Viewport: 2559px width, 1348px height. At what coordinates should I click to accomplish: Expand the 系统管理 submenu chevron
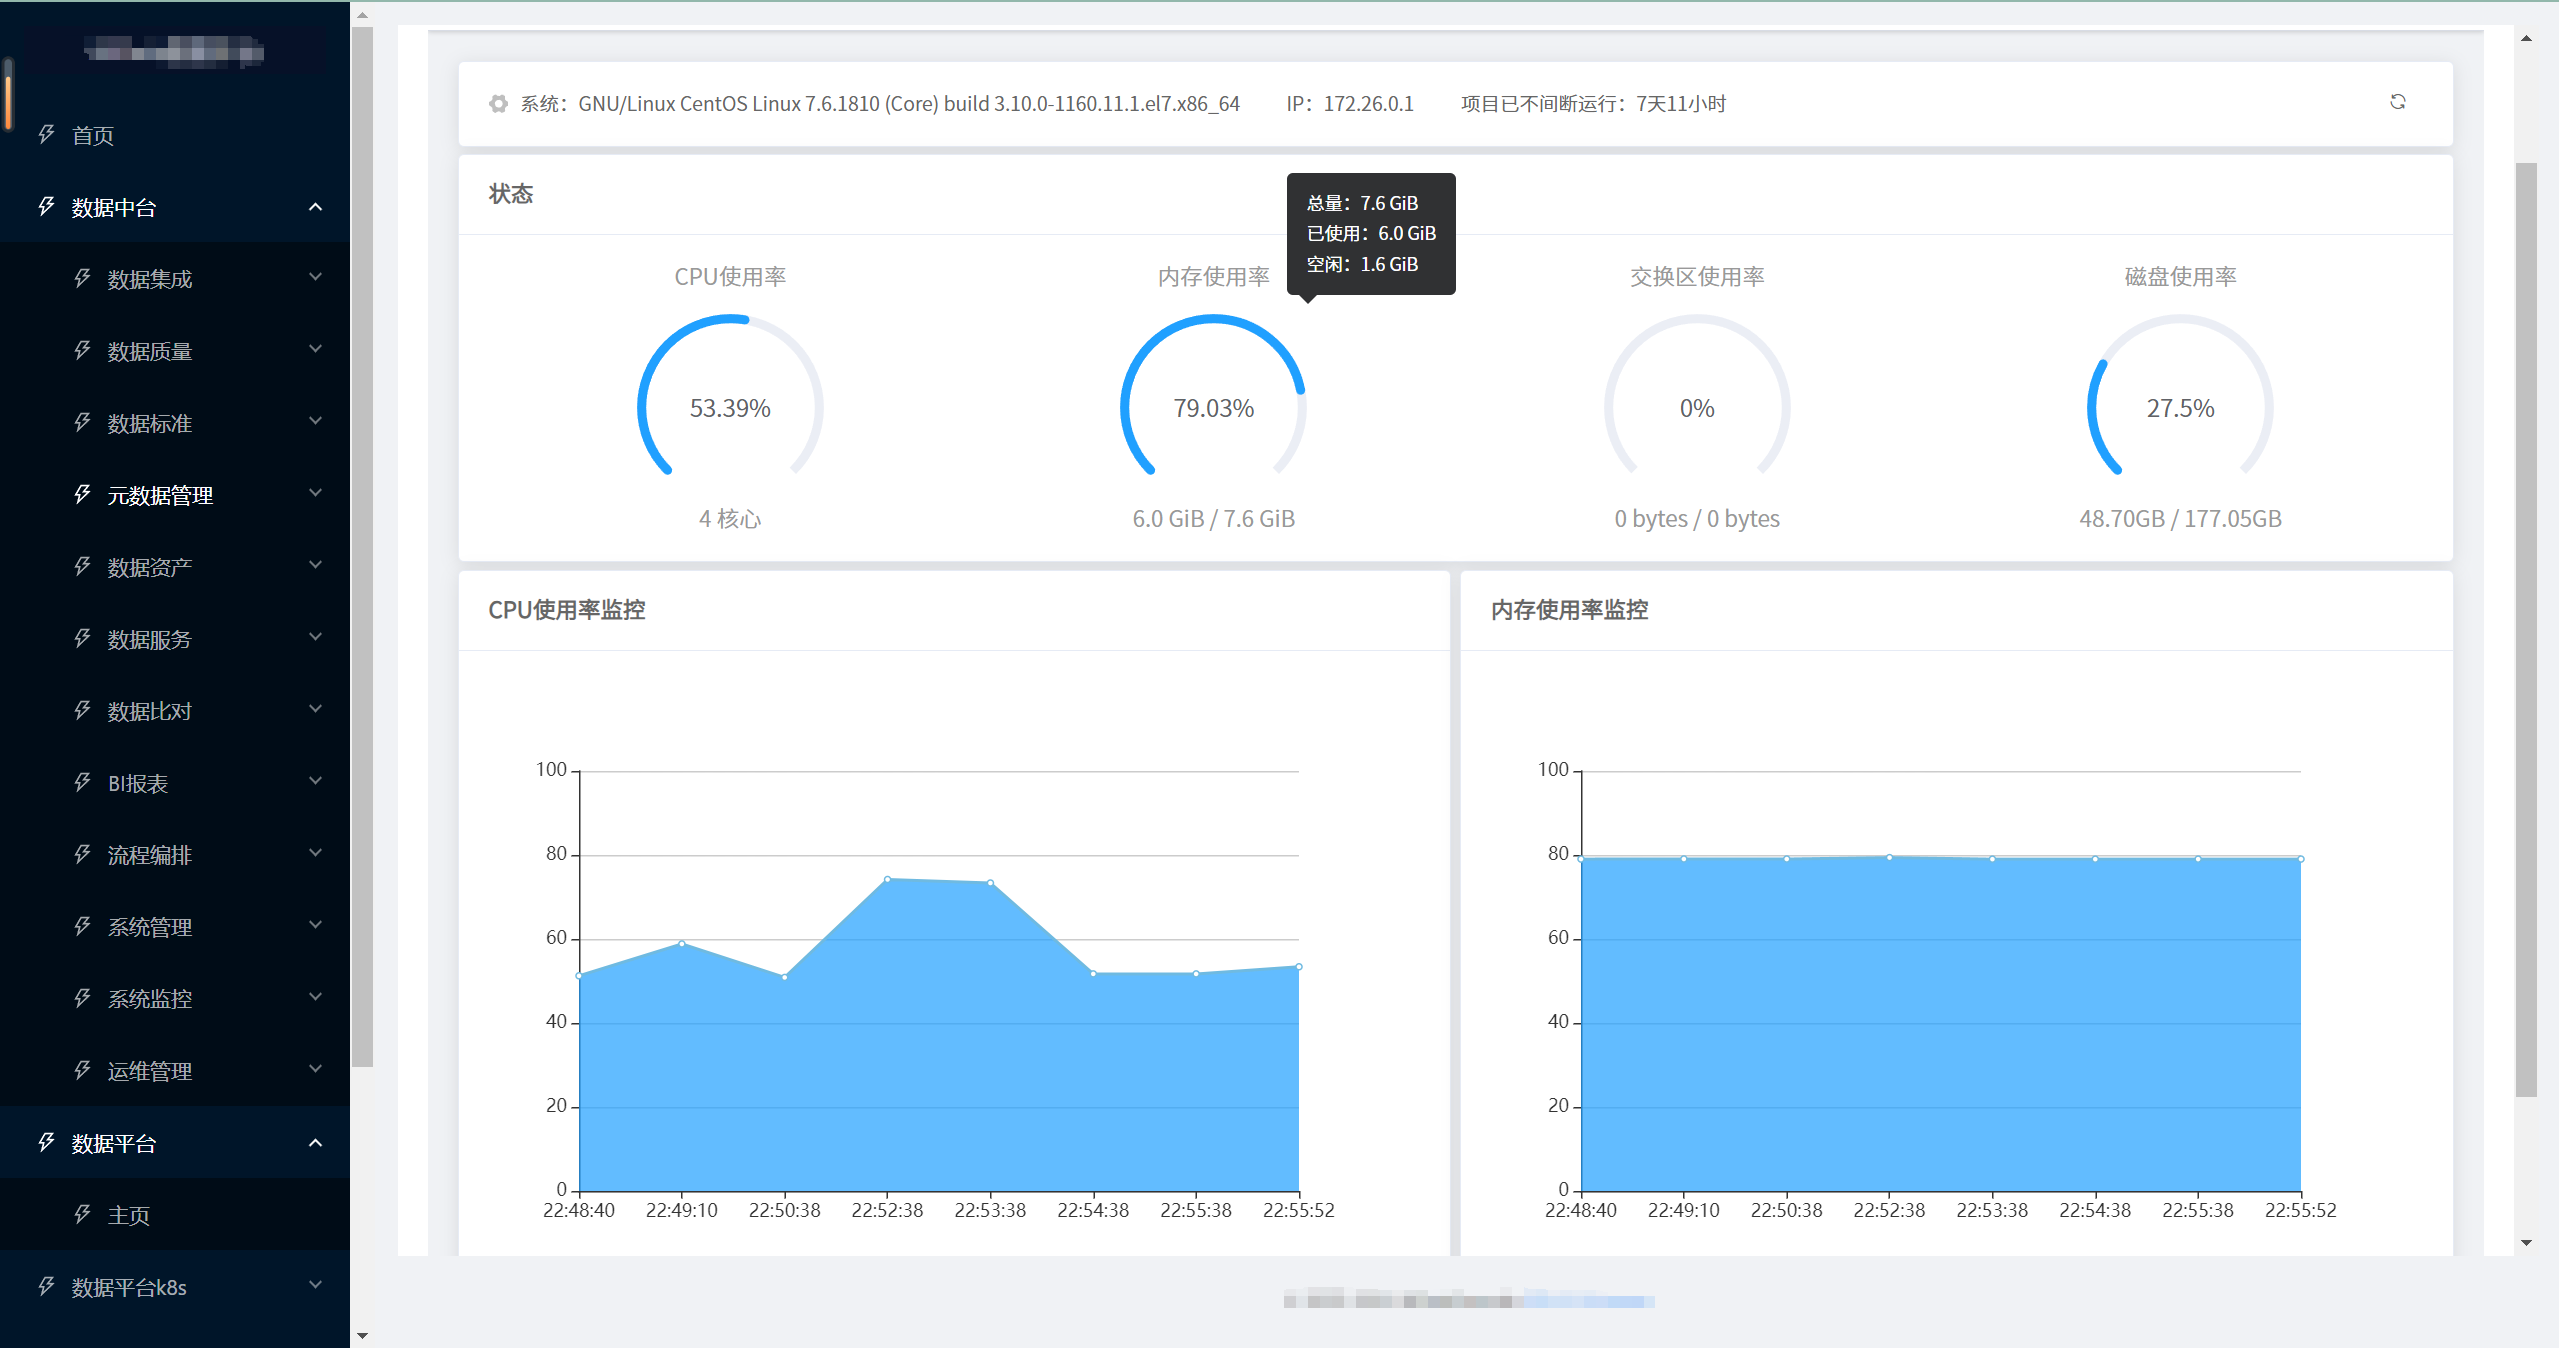coord(316,925)
